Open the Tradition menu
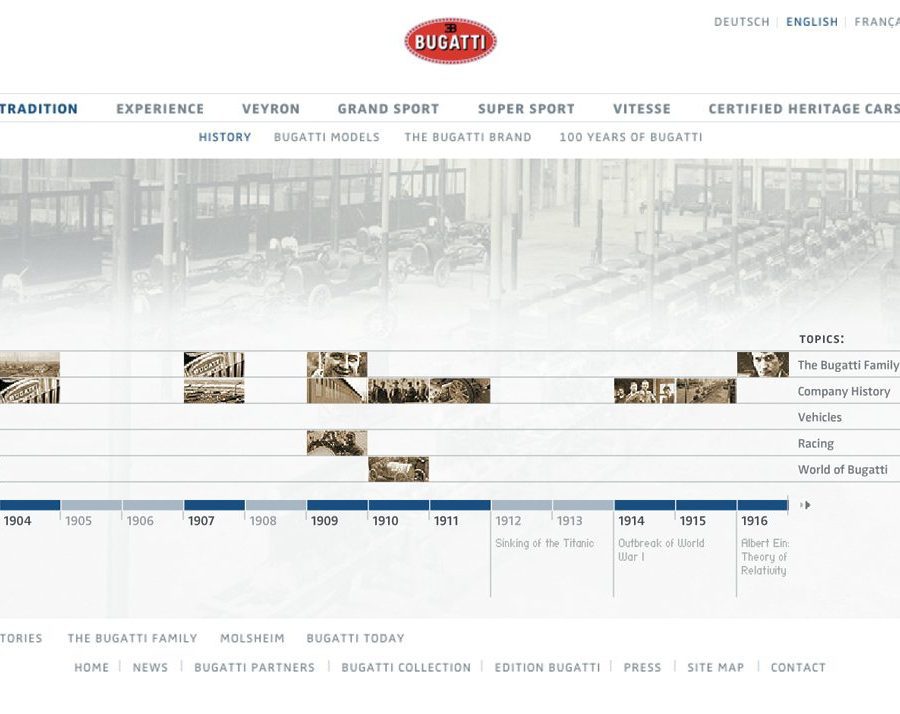This screenshot has height=714, width=900. [x=38, y=109]
